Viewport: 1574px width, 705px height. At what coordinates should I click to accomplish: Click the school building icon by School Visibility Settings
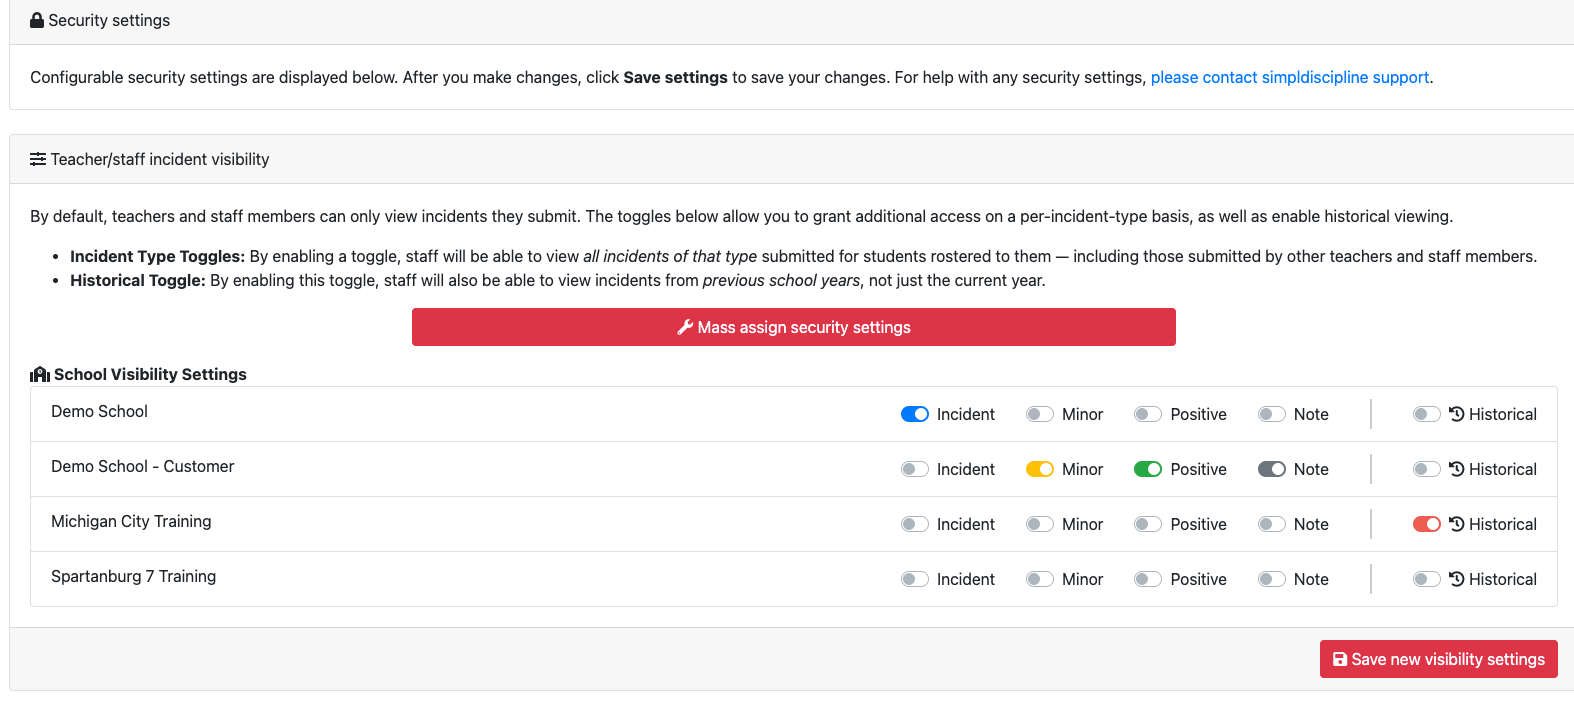coord(40,375)
